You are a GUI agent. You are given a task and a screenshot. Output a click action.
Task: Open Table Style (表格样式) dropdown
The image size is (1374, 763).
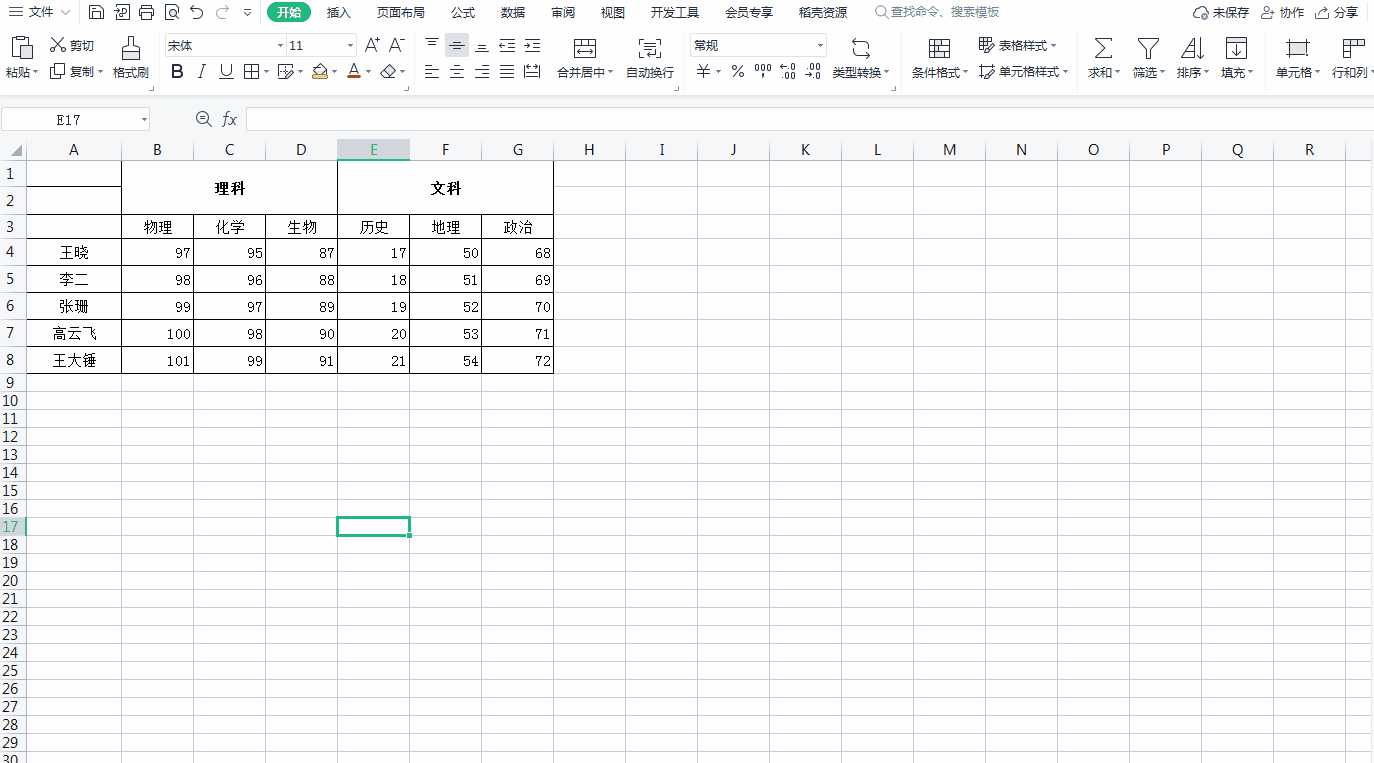click(x=1017, y=46)
